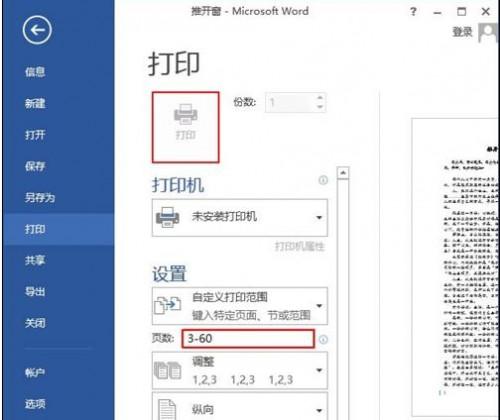This screenshot has height=420, width=500.
Task: Click the help question mark icon
Action: (x=413, y=12)
